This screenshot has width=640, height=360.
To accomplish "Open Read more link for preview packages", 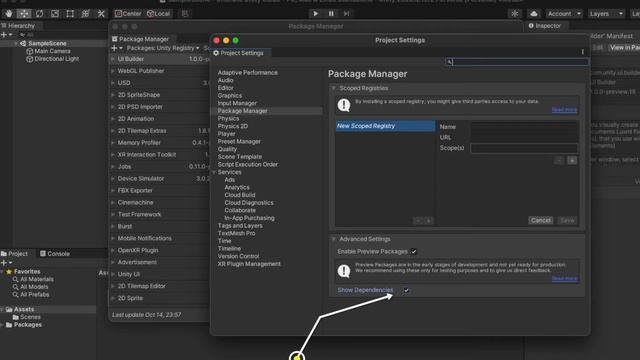I will click(x=564, y=279).
